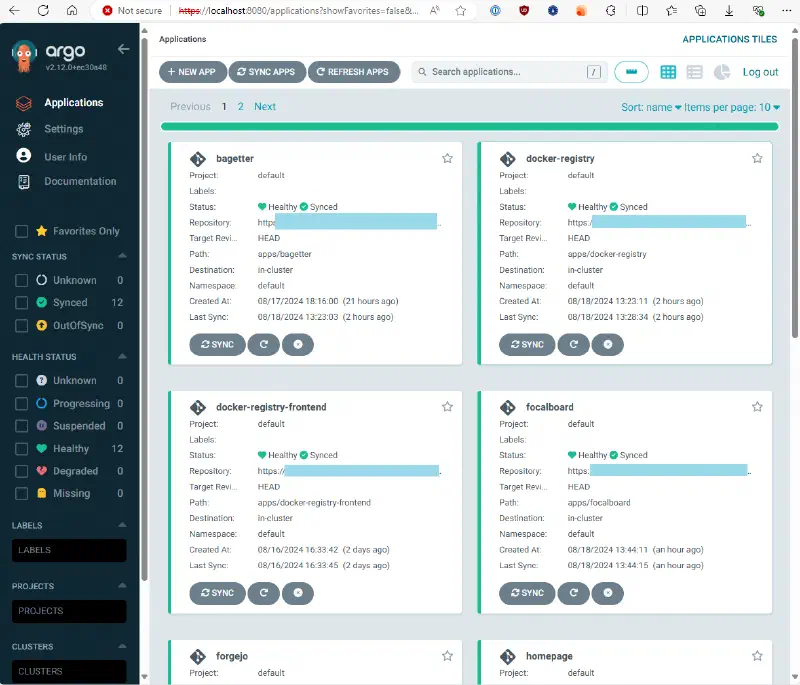The height and width of the screenshot is (685, 800).
Task: Collapse the Clusters filter section
Action: pyautogui.click(x=122, y=646)
